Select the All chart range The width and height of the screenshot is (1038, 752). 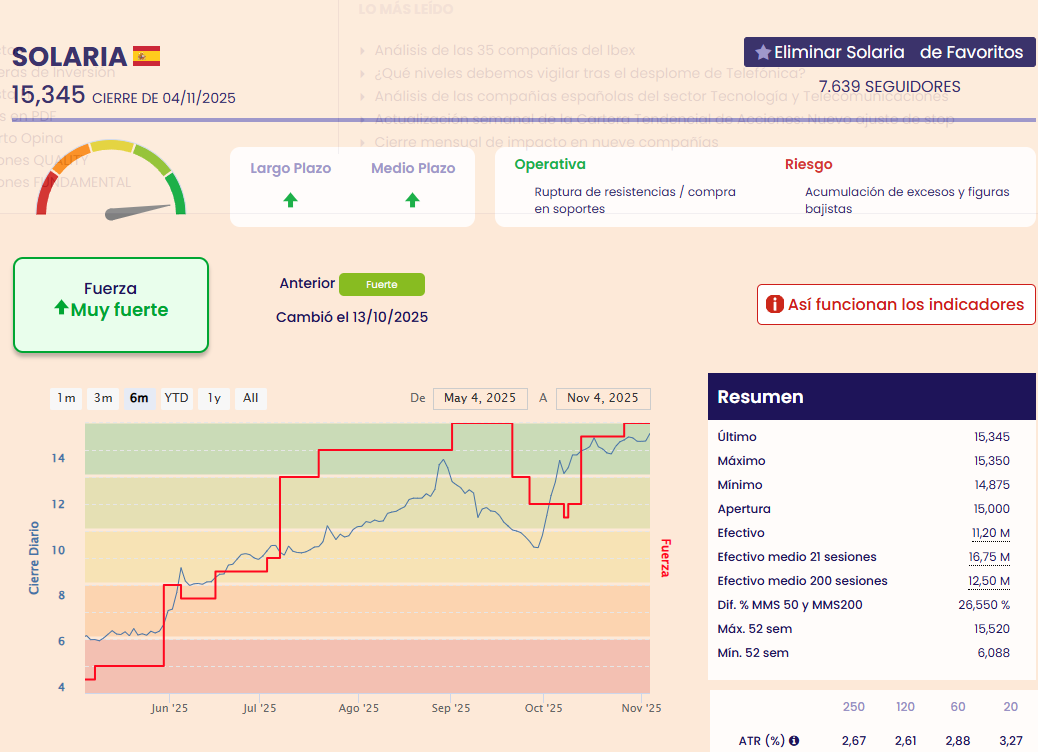(x=251, y=399)
